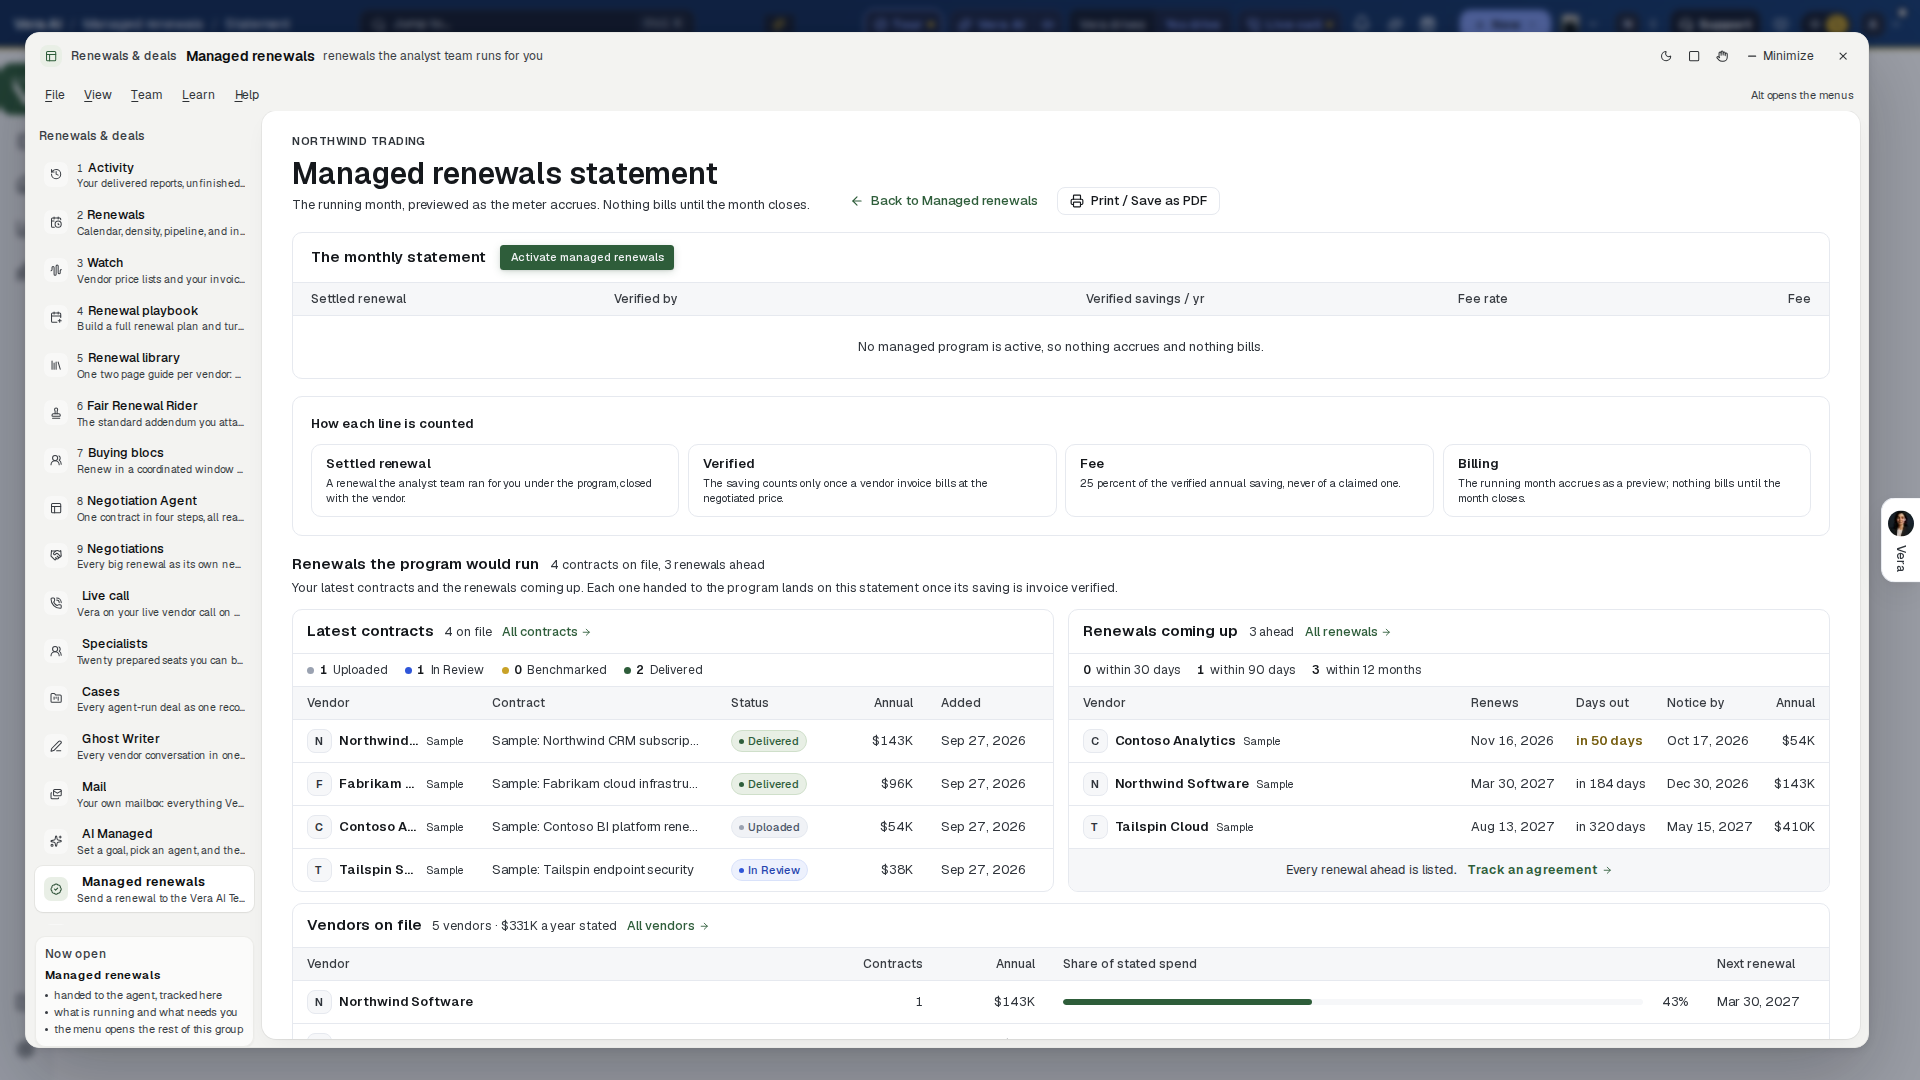Start Live call from sidebar icon
Image resolution: width=1920 pixels, height=1080 pixels.
[x=56, y=604]
